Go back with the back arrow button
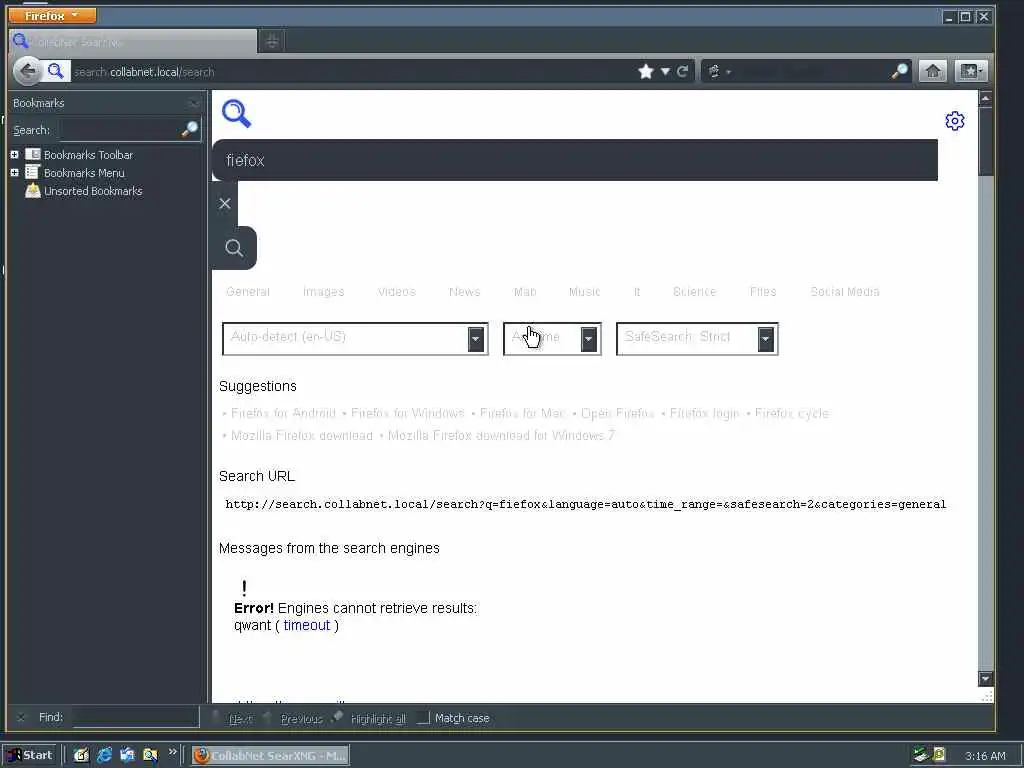The image size is (1024, 768). click(27, 71)
